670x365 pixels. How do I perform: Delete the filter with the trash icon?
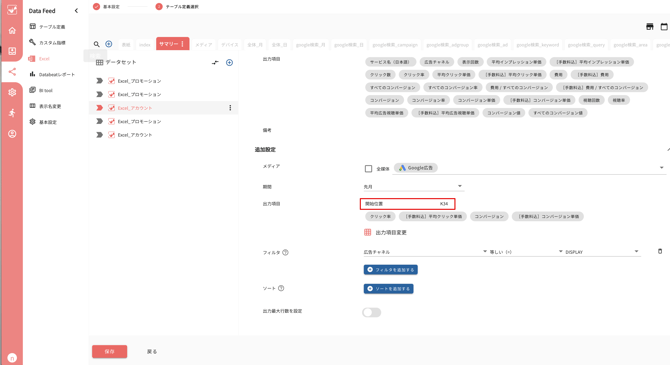click(x=660, y=251)
